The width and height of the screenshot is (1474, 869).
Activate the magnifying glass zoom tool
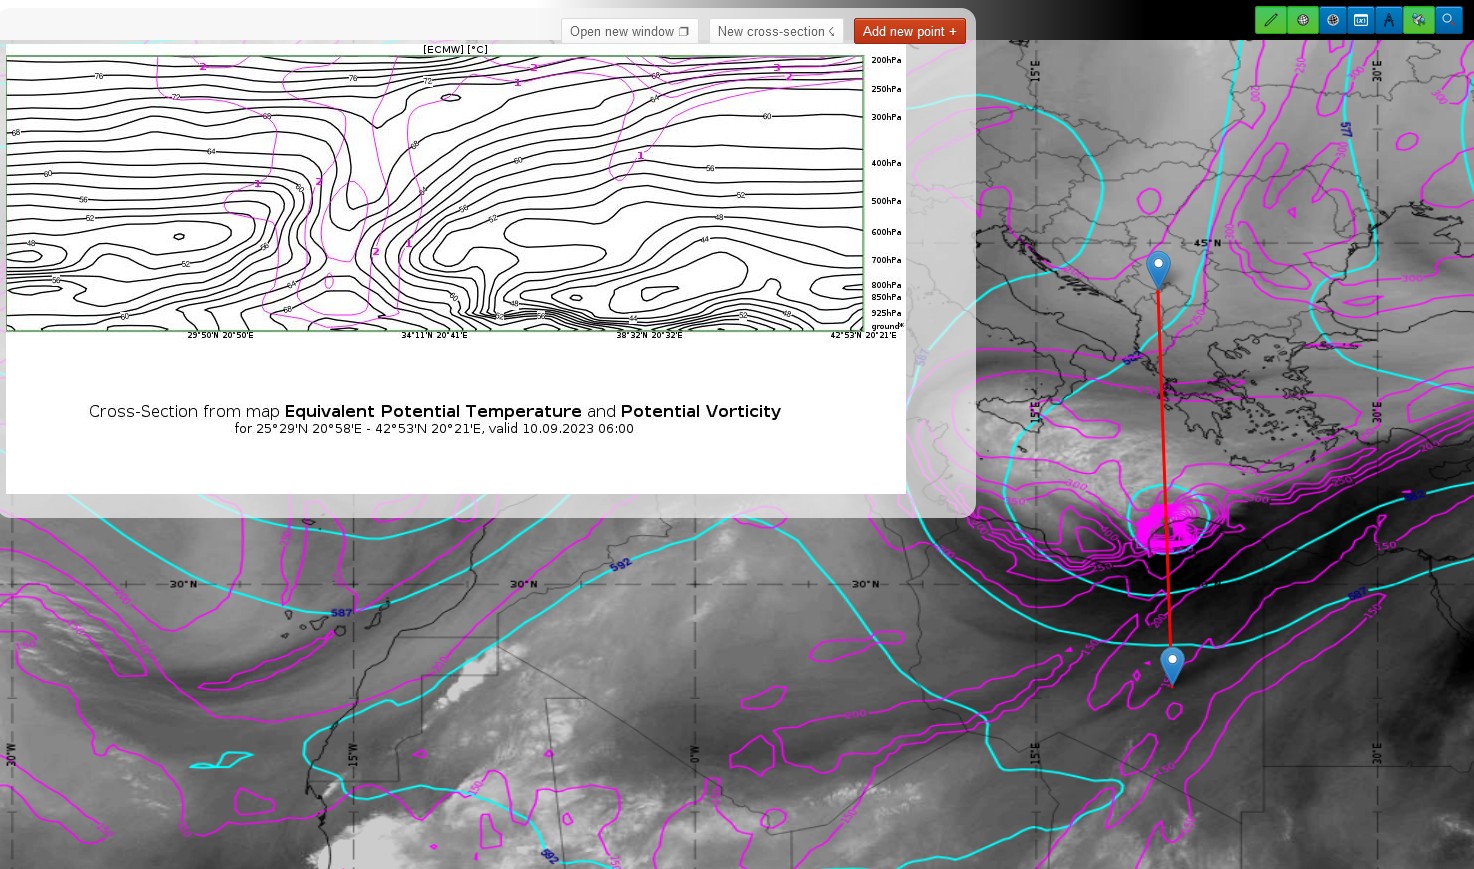(1447, 20)
